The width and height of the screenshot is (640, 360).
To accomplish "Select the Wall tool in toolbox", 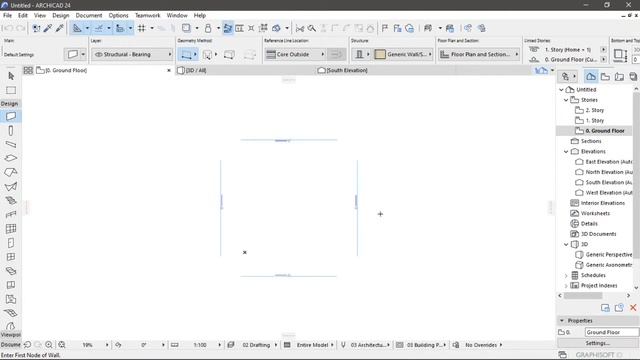I will tap(11, 116).
